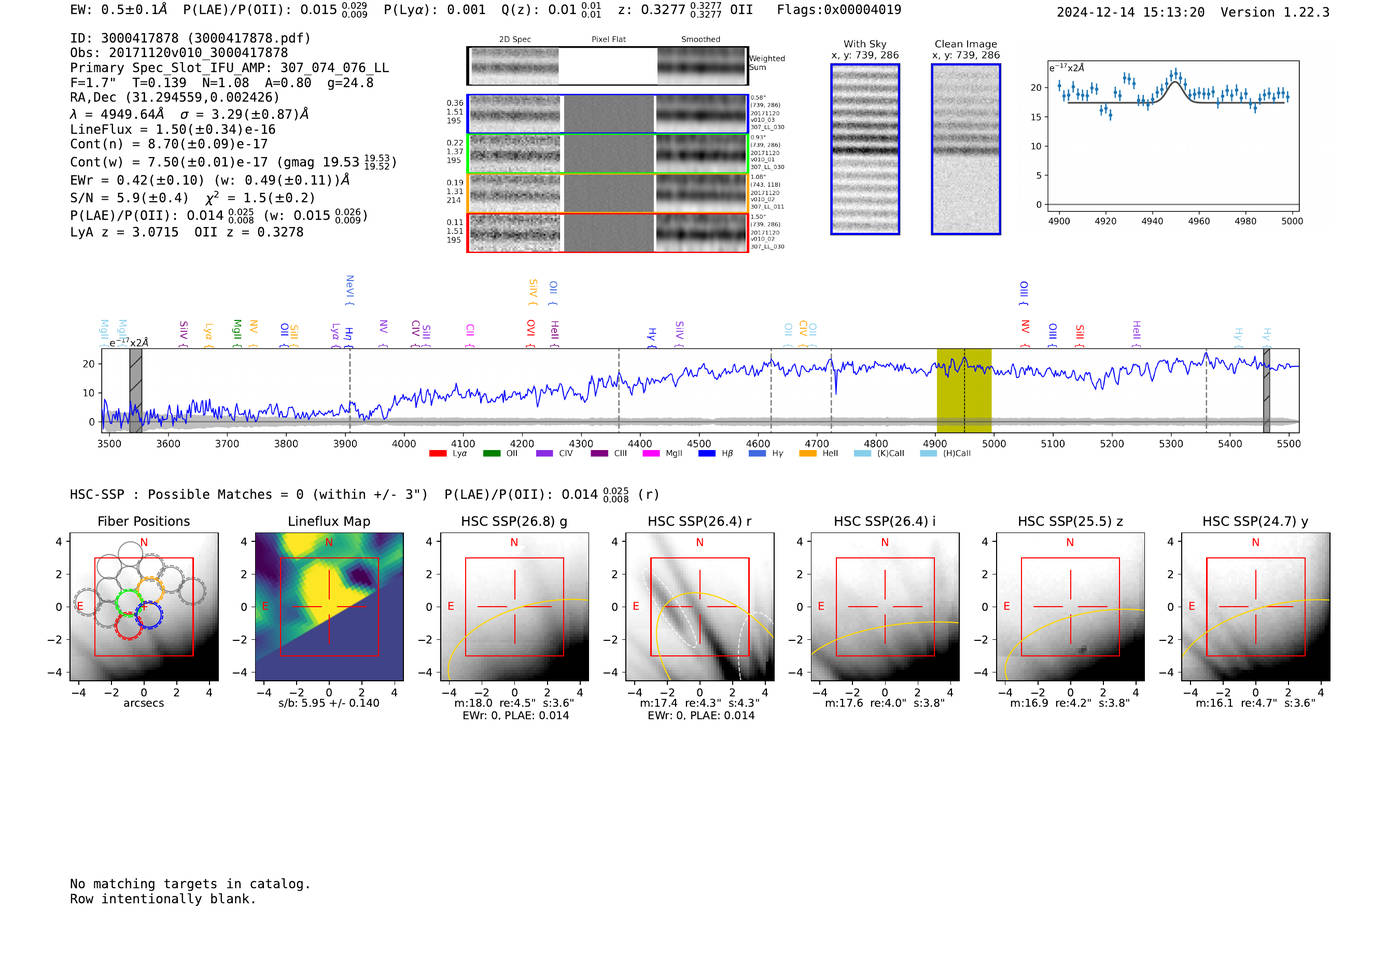The width and height of the screenshot is (1400, 953).
Task: Select the blue-bordered 2D spectrum row
Action: [608, 114]
